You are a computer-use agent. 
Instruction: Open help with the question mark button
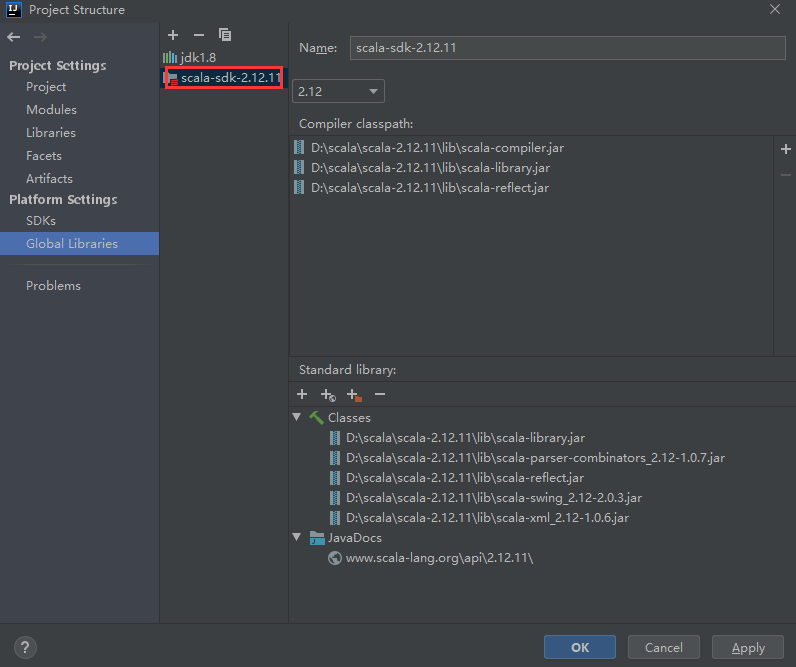(x=25, y=647)
